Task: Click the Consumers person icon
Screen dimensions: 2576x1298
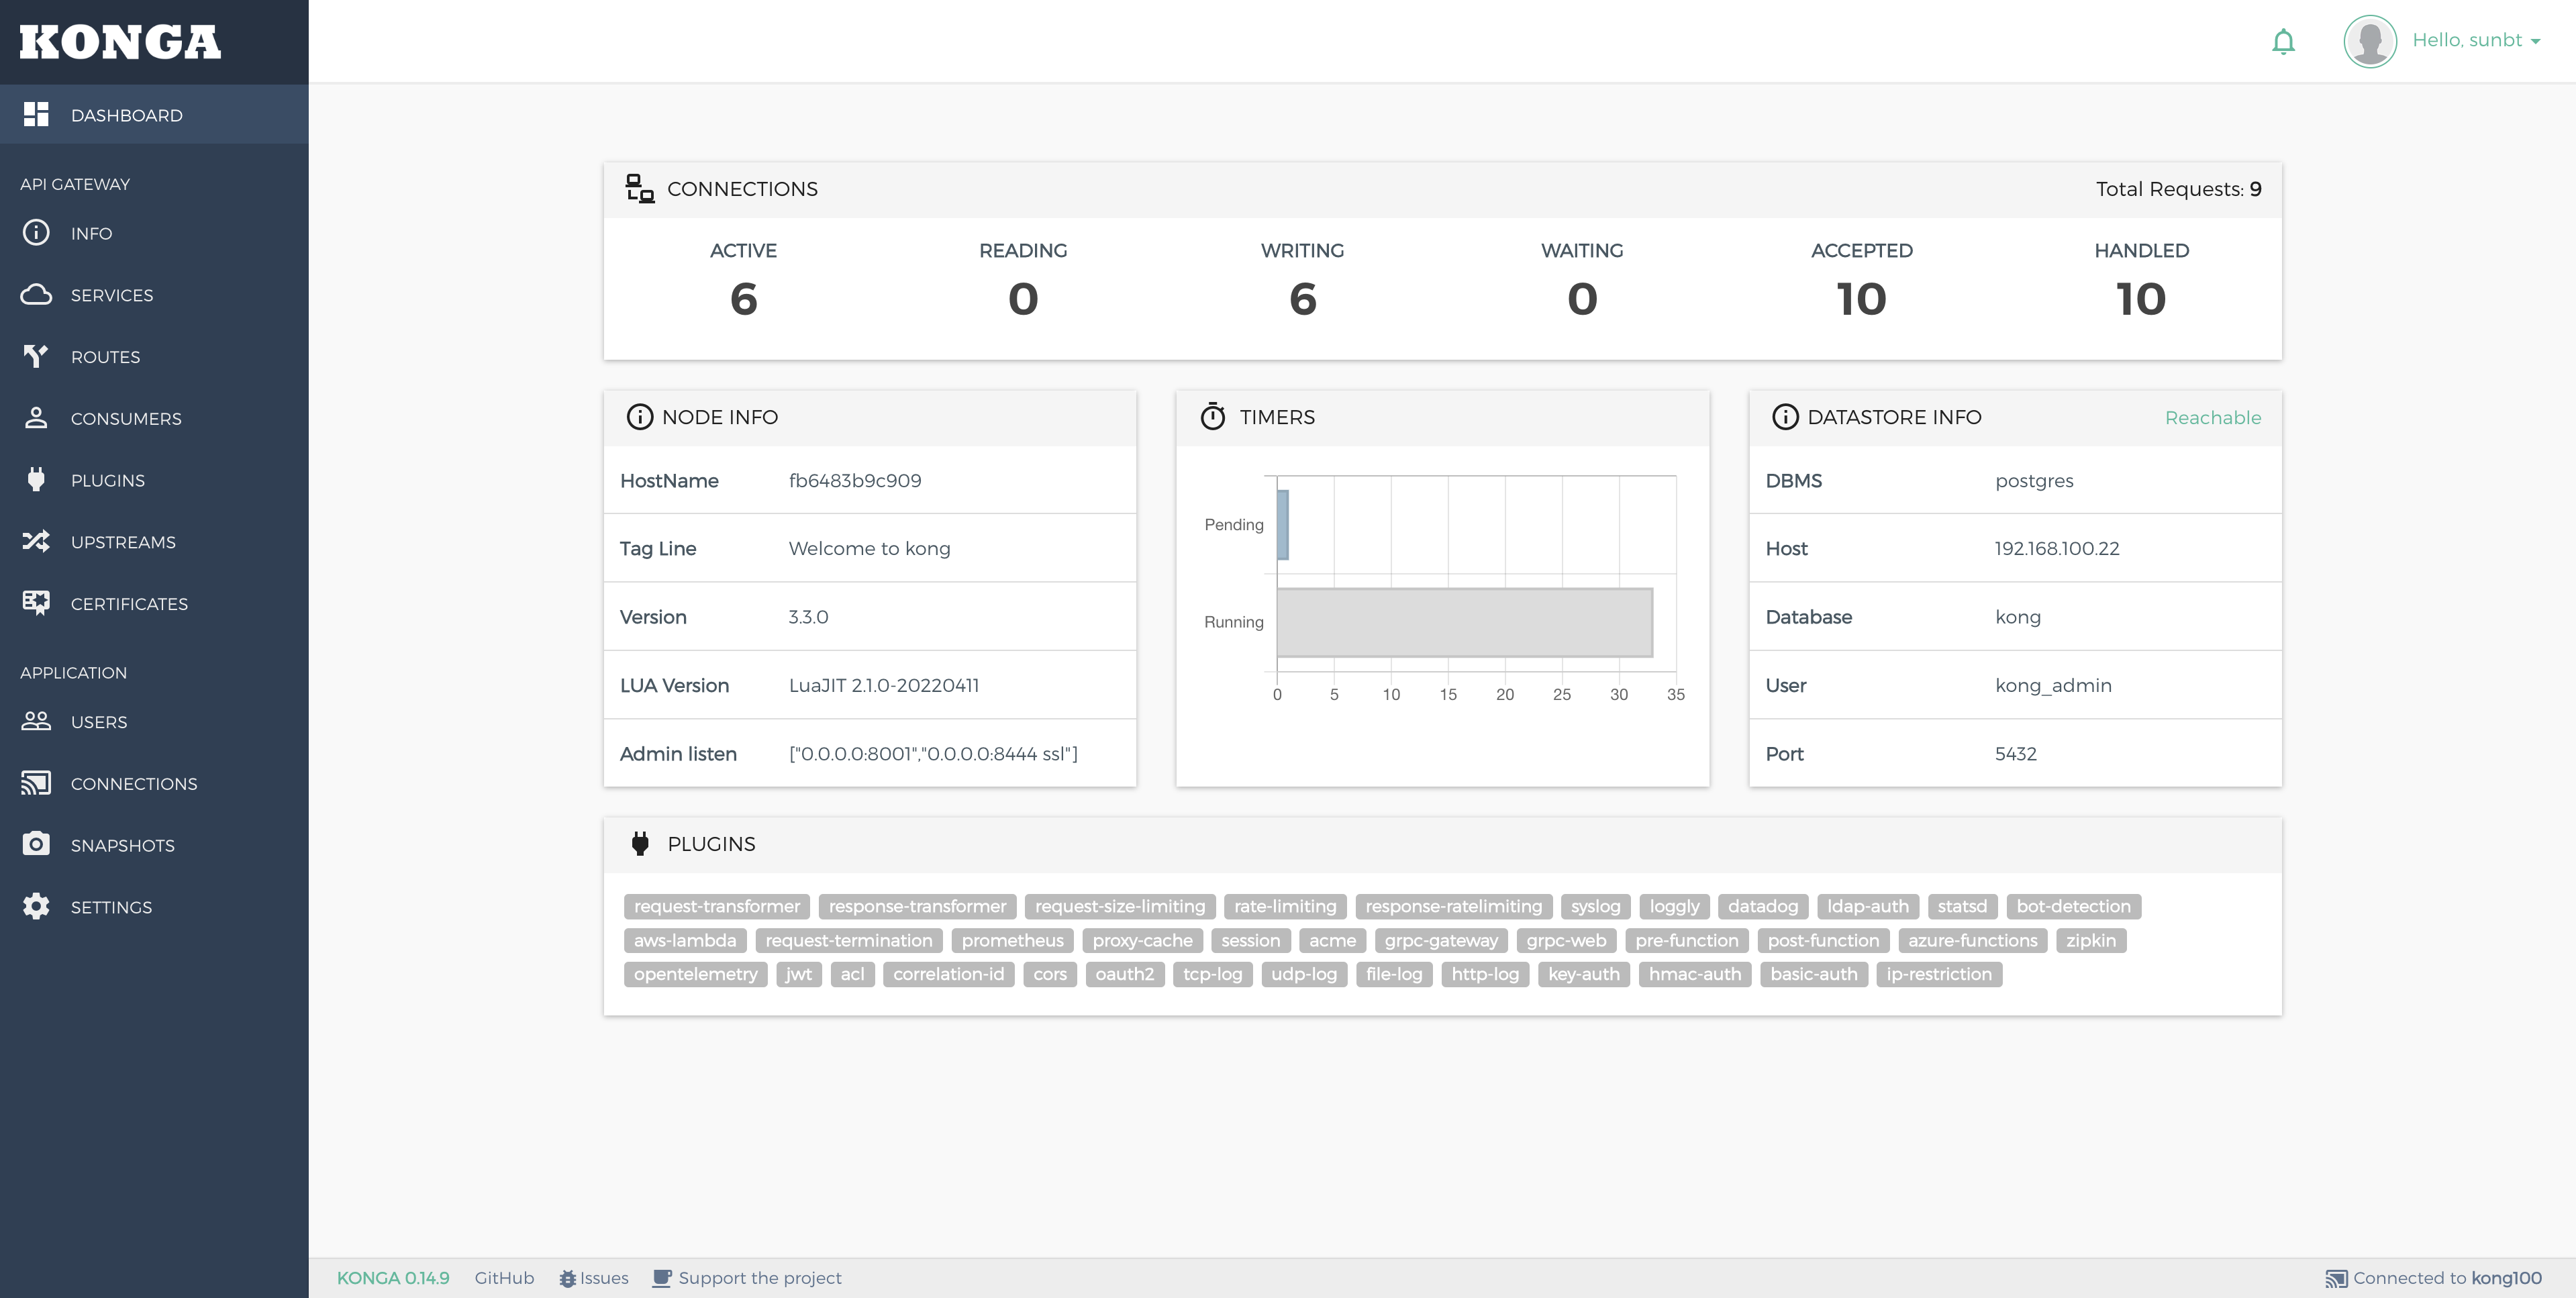Action: point(36,418)
